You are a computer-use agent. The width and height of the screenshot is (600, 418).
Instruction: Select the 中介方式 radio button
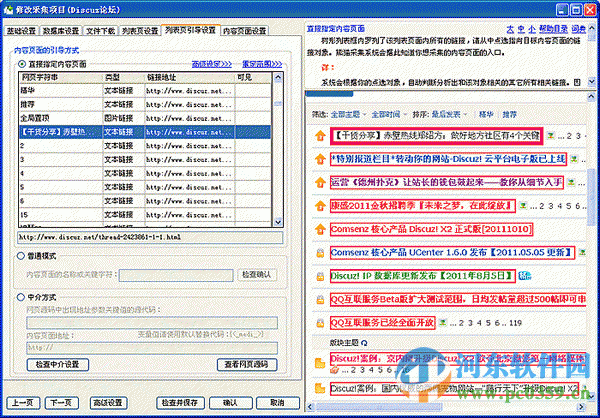(21, 297)
